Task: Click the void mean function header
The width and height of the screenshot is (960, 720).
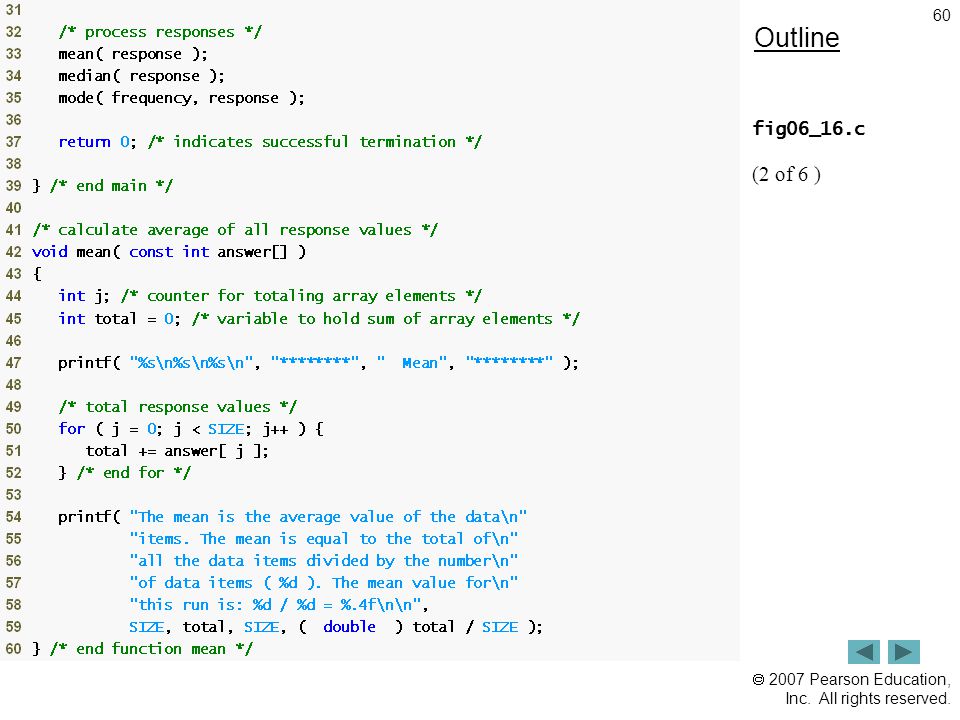Action: coord(169,252)
